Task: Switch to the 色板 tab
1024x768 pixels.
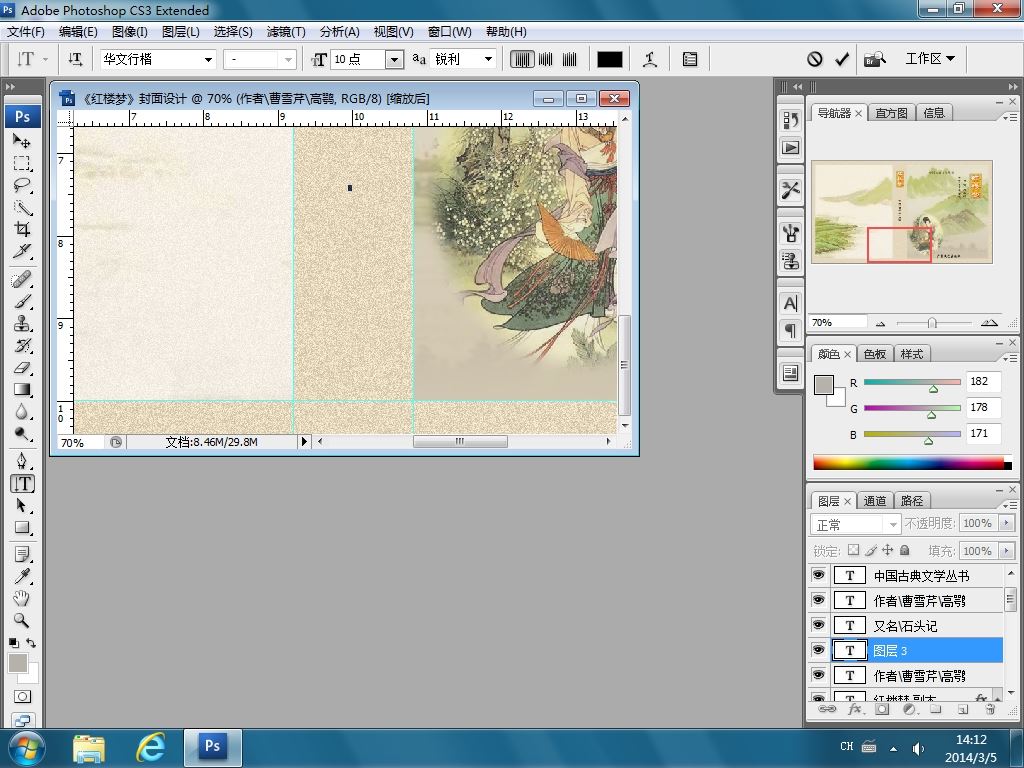Action: pyautogui.click(x=874, y=354)
